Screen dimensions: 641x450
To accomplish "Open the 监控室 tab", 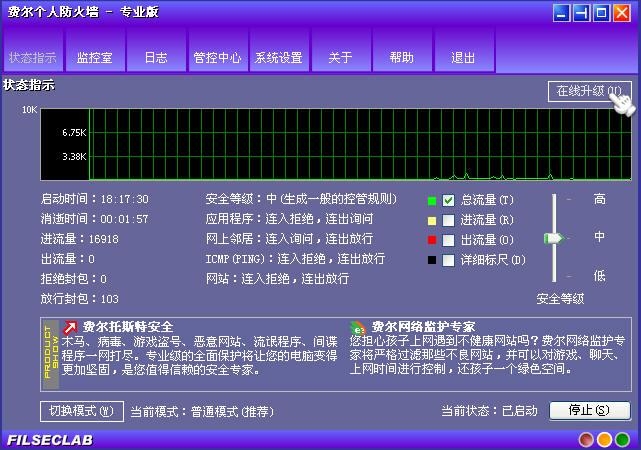I will [x=94, y=58].
